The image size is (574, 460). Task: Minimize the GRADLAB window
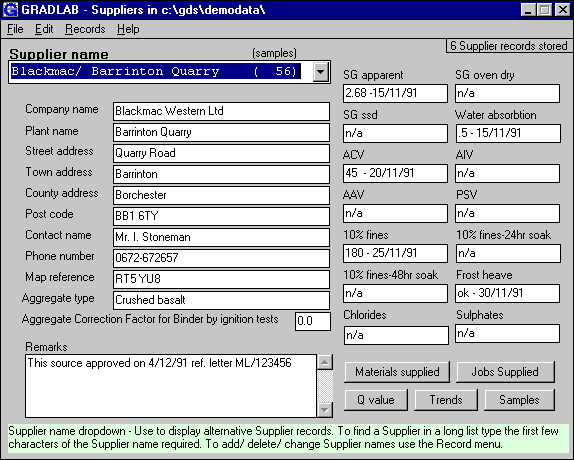coord(528,10)
